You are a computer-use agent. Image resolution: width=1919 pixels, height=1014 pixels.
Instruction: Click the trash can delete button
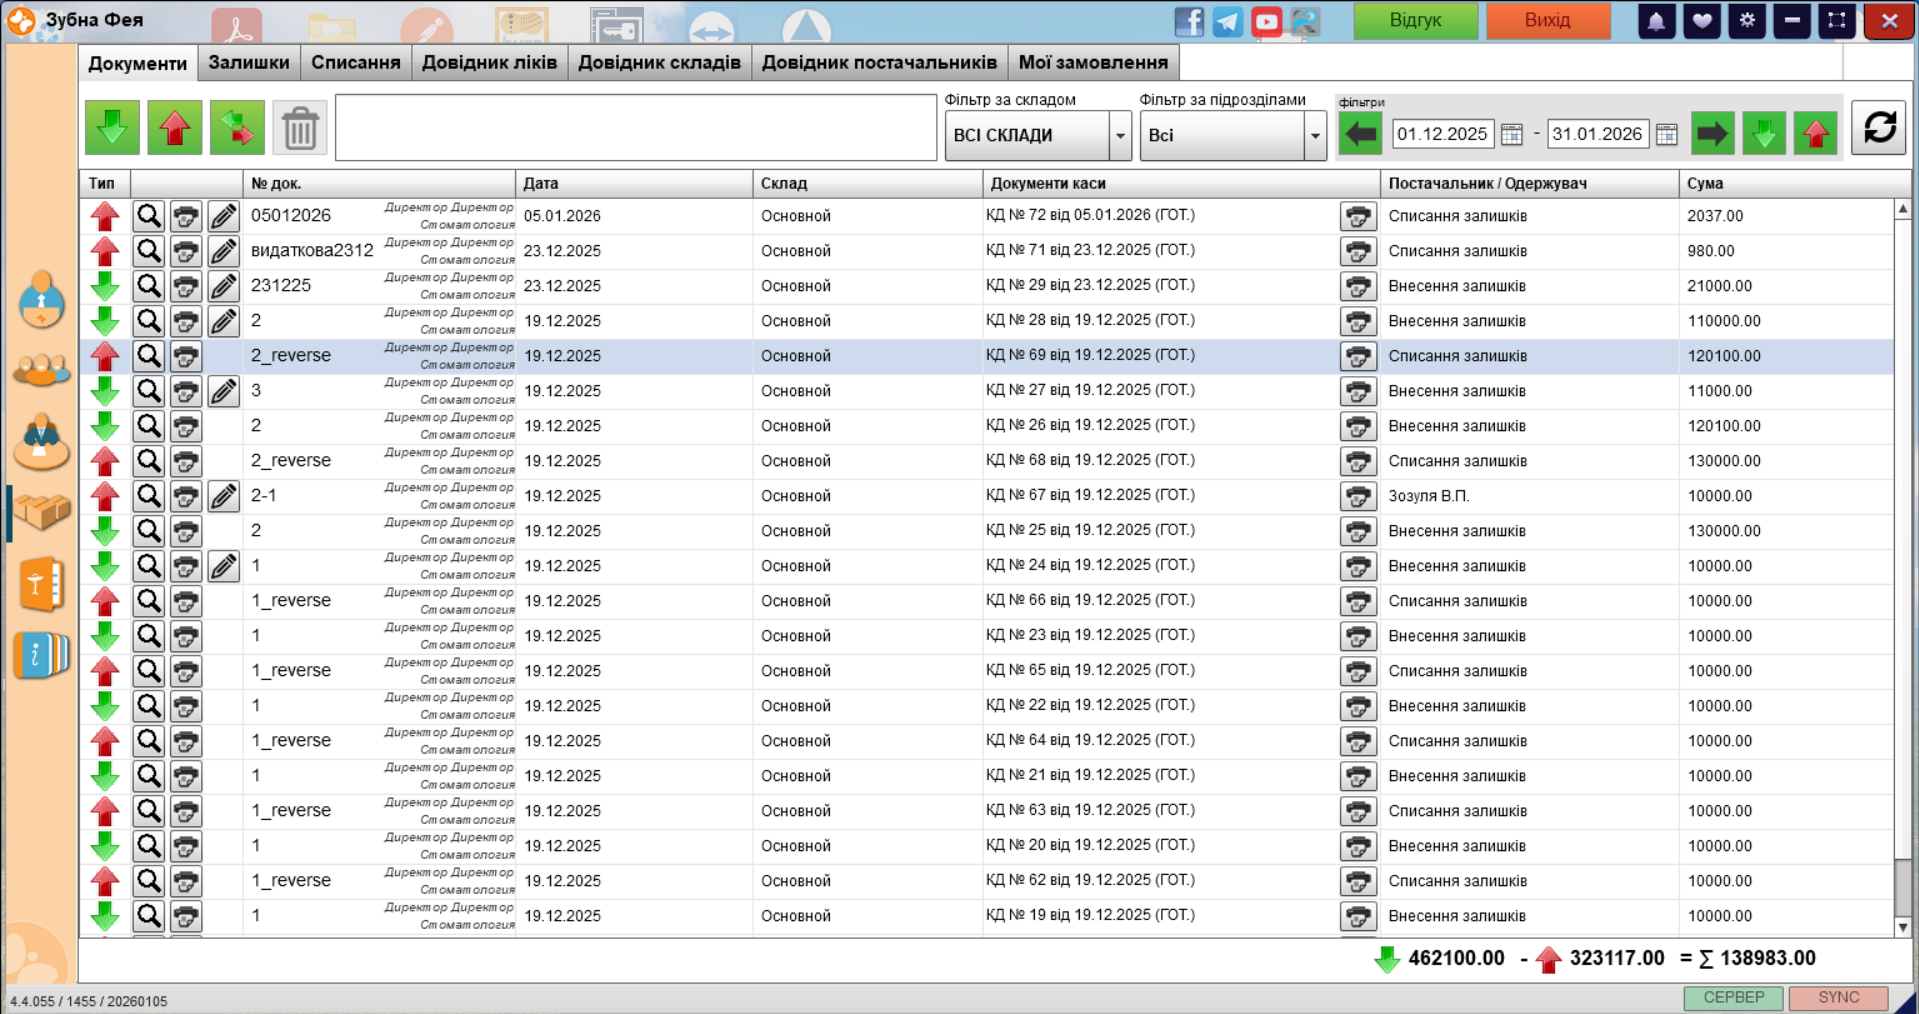300,128
